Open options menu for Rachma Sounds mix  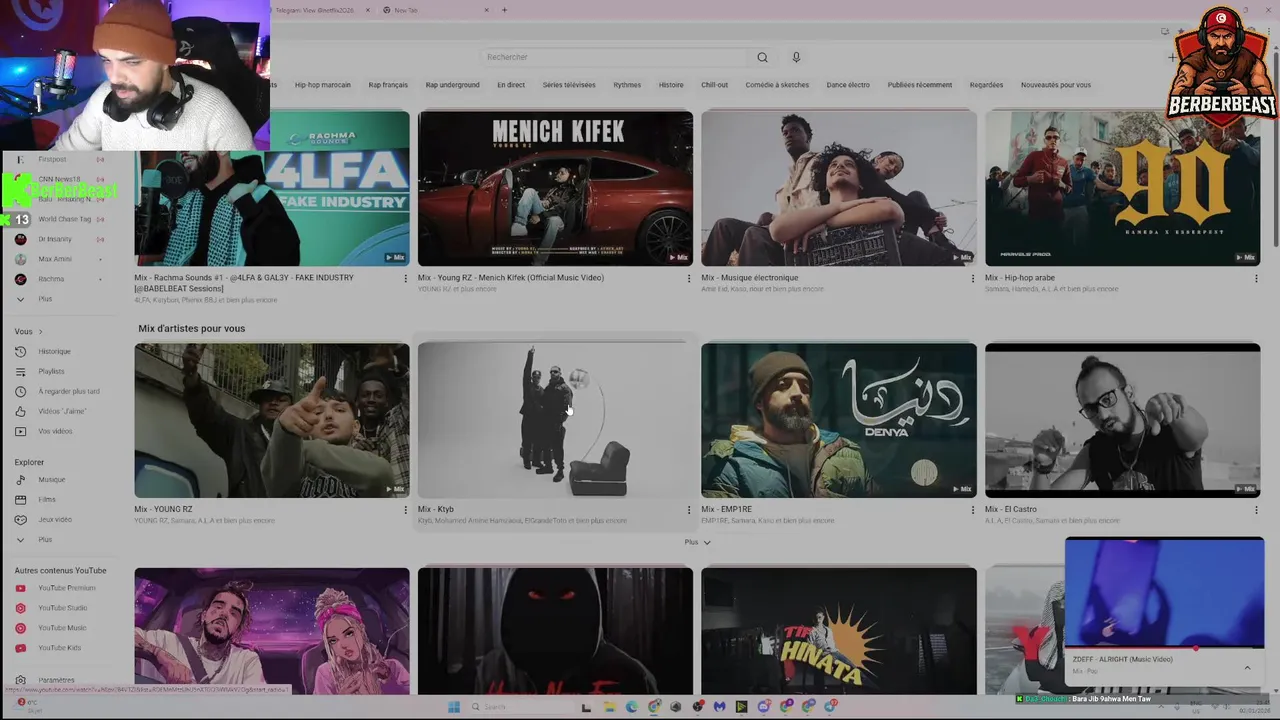[405, 278]
